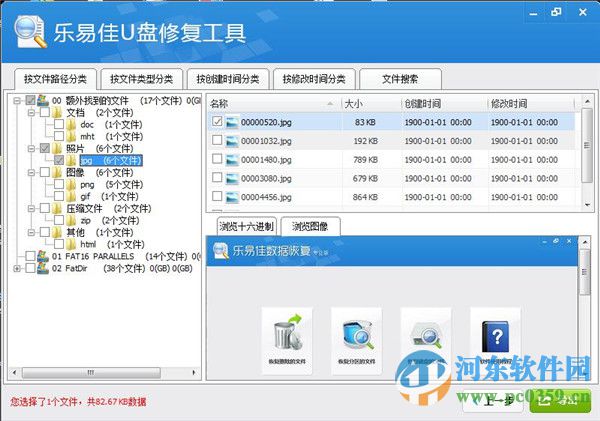Collapse the 图像 tree node
The image size is (600, 421).
point(31,173)
